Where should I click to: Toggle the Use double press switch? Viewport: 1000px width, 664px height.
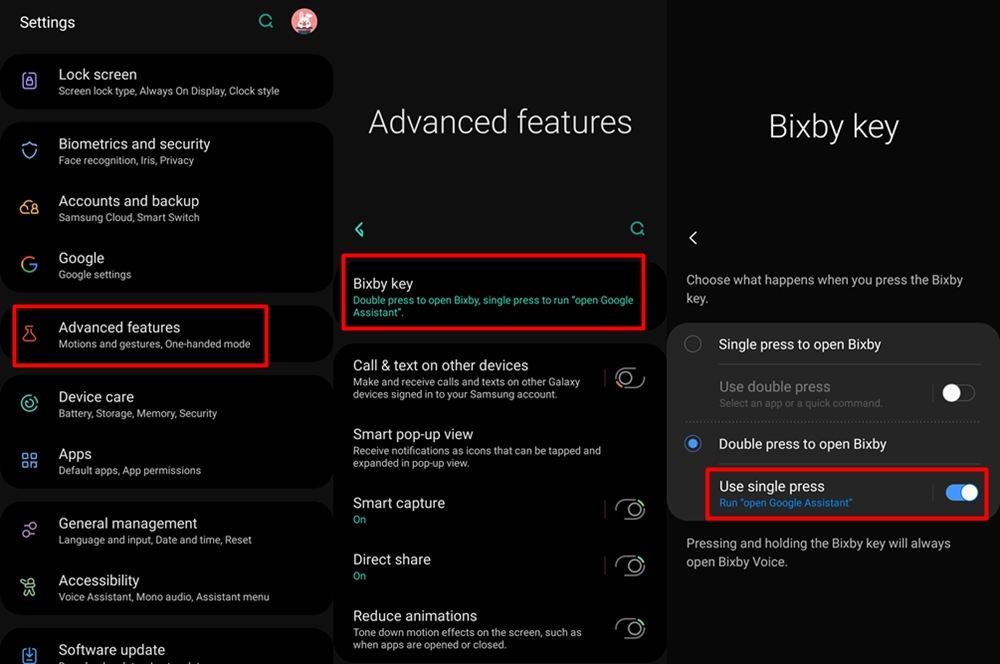click(959, 393)
